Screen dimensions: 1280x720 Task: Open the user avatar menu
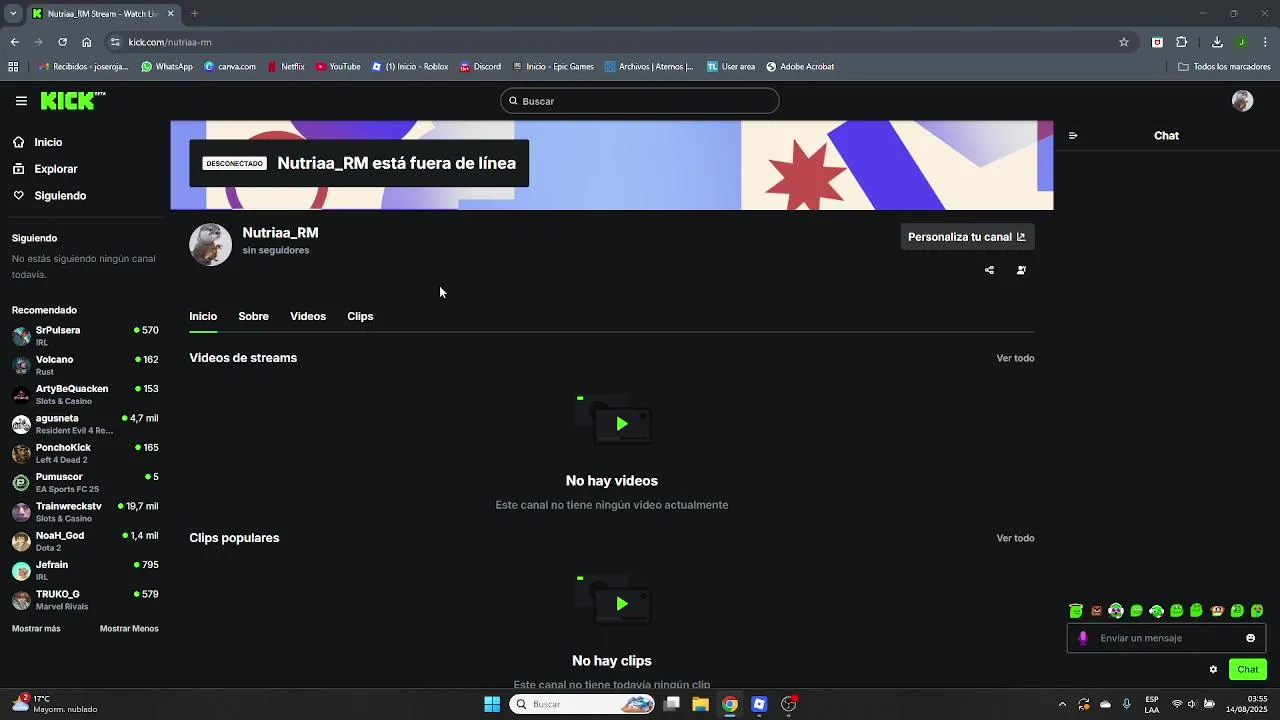click(x=1242, y=101)
